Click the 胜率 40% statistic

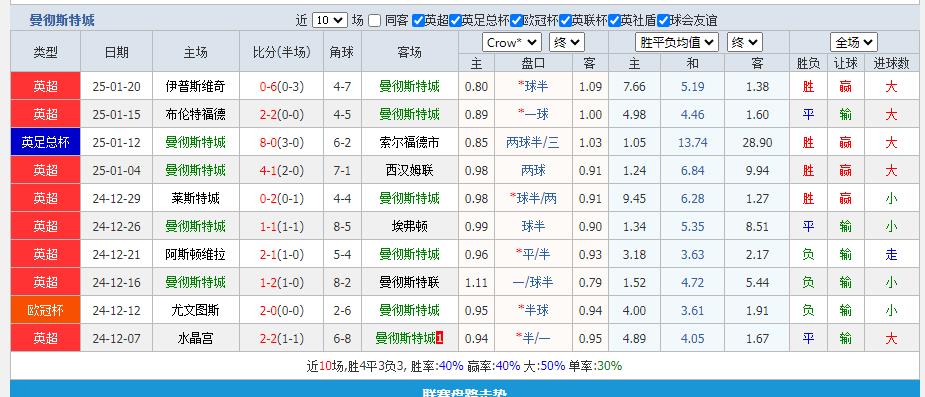(x=437, y=366)
